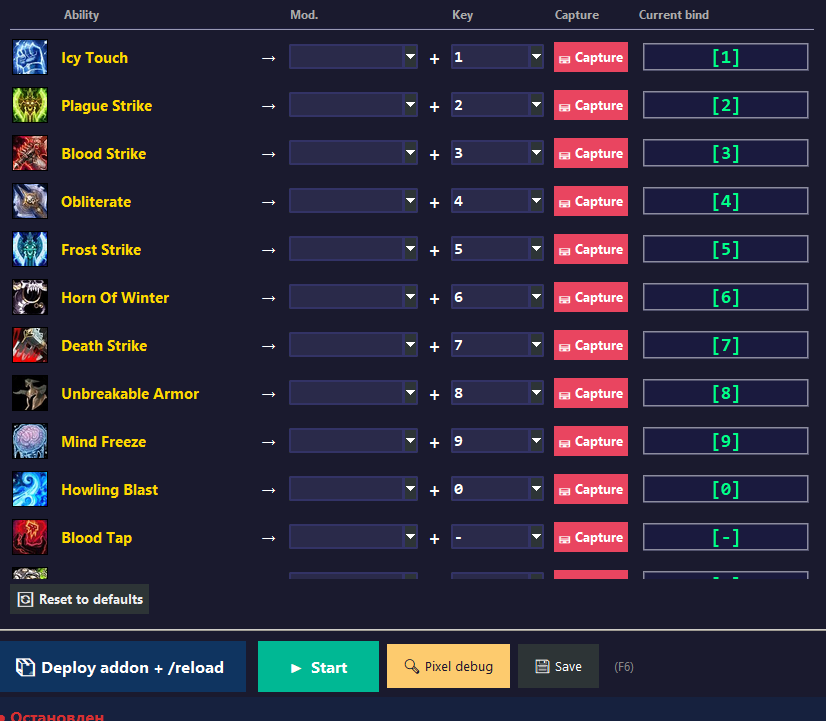Capture a key for Obliterate
This screenshot has height=721, width=826.
click(591, 201)
